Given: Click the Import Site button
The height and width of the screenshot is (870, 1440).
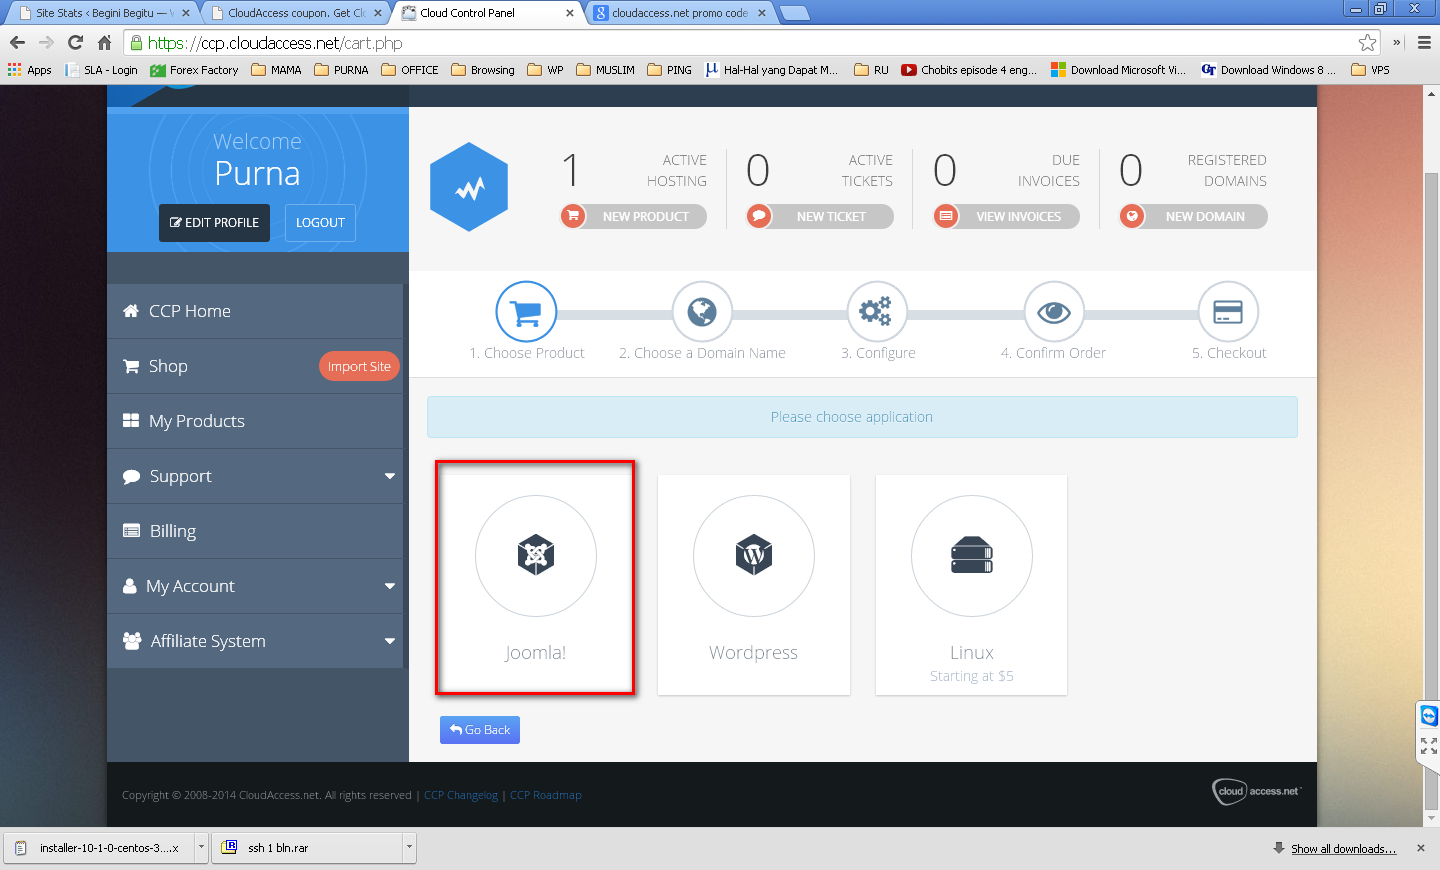Looking at the screenshot, I should click(359, 366).
